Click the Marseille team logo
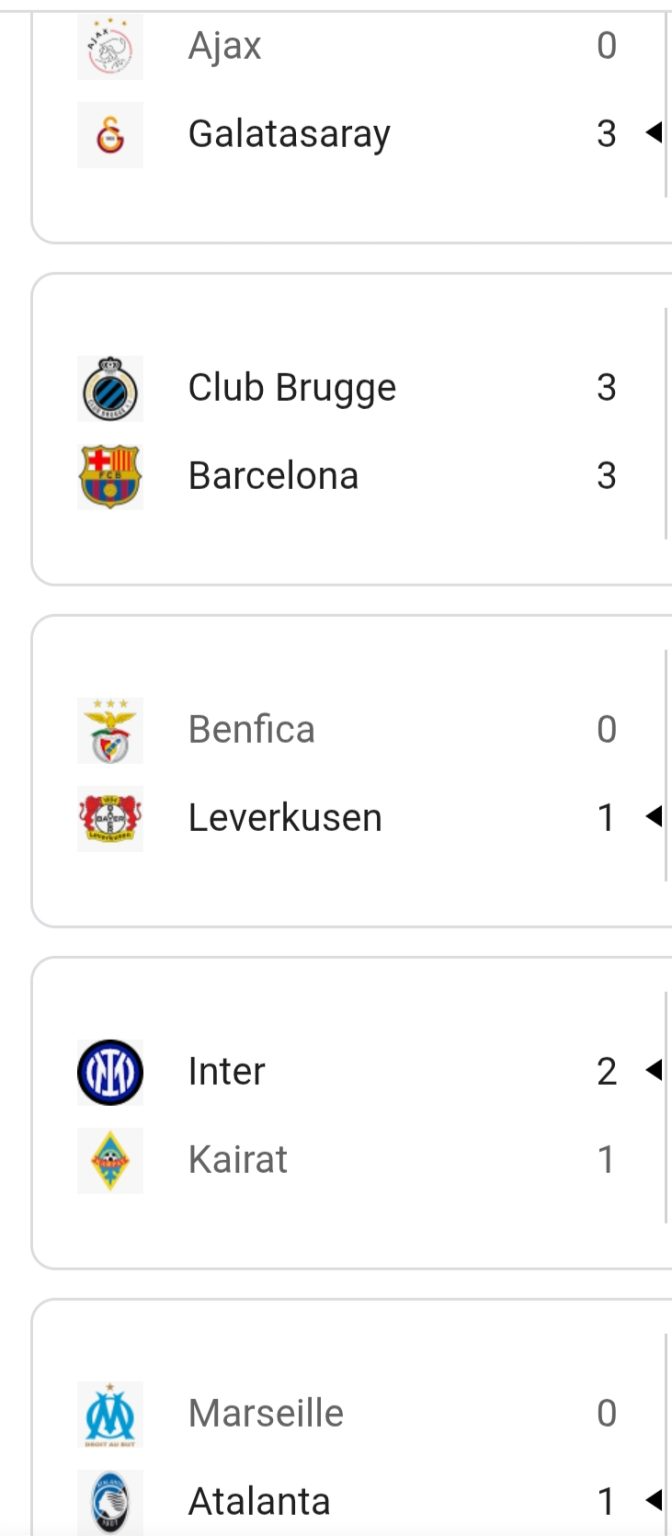672x1536 pixels. pos(110,1414)
